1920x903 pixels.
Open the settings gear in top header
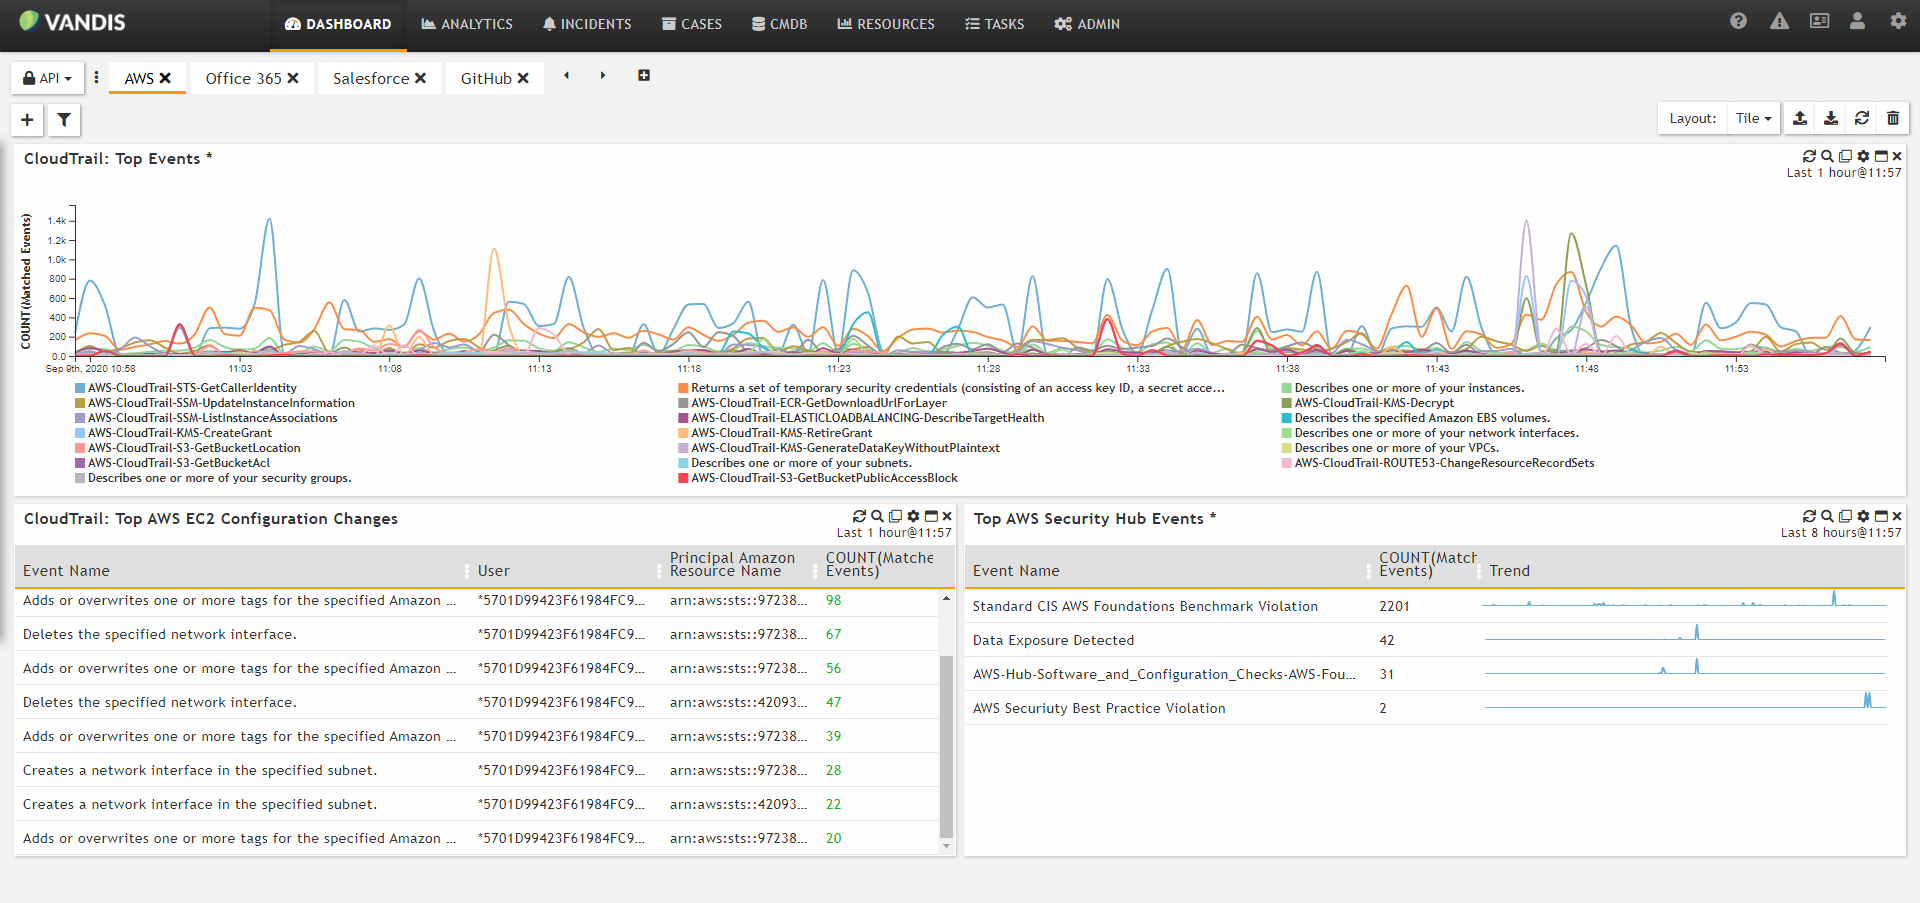click(1898, 21)
